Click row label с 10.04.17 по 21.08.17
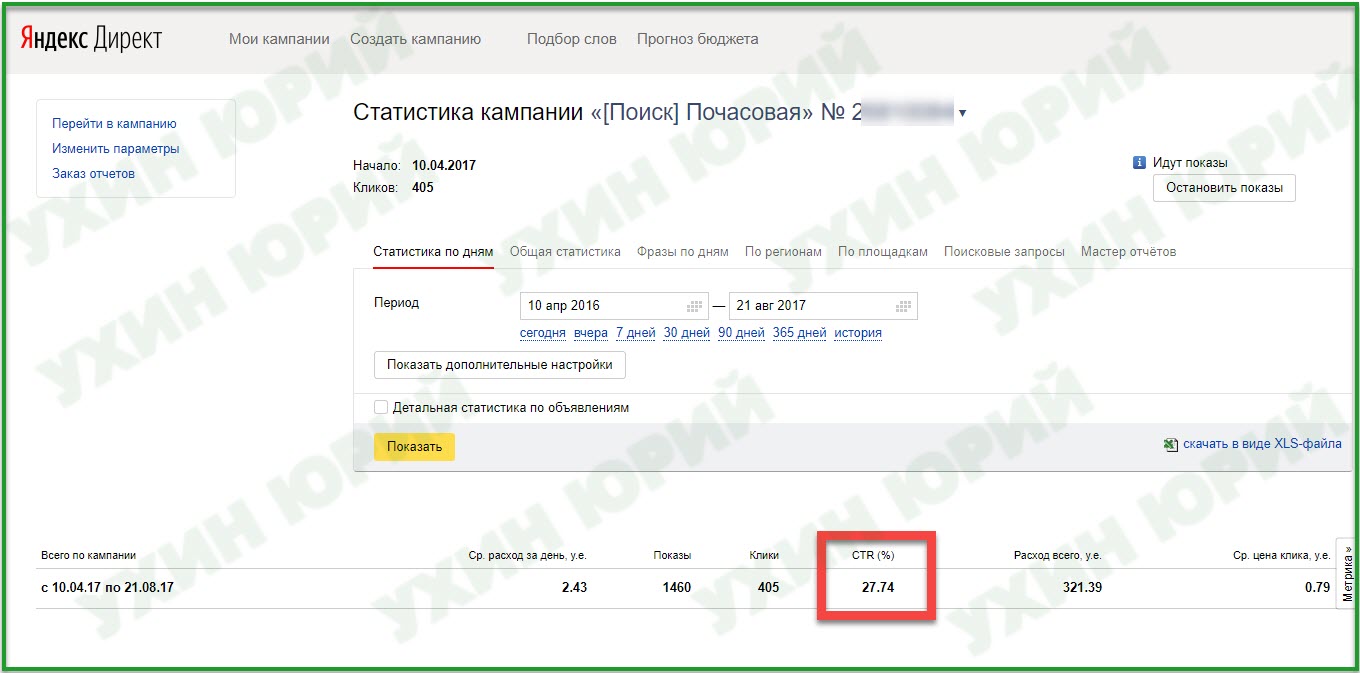This screenshot has height=673, width=1360. coord(107,587)
